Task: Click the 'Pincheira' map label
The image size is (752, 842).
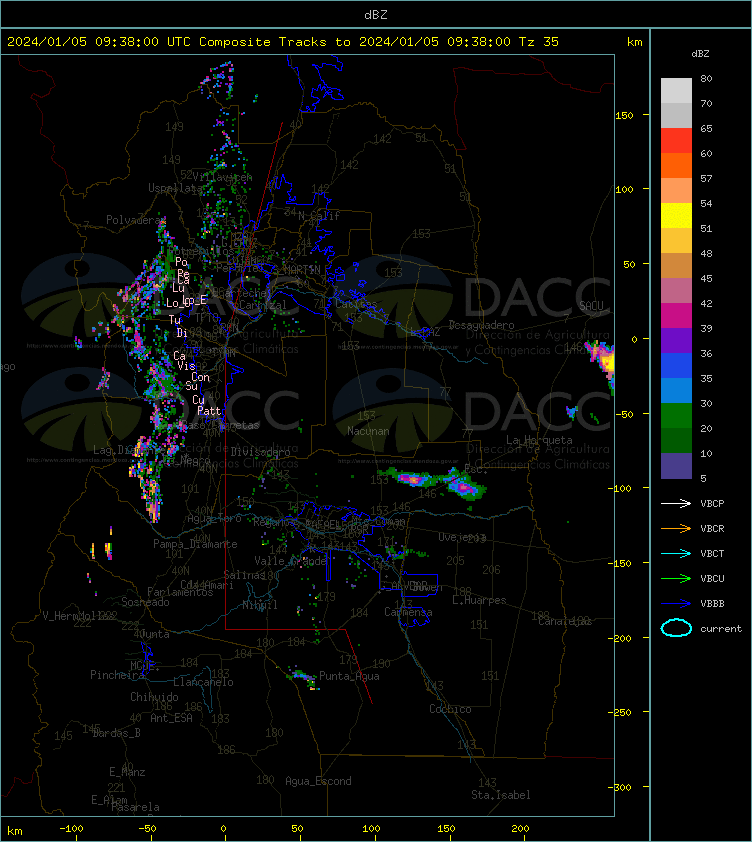Action: (x=117, y=675)
